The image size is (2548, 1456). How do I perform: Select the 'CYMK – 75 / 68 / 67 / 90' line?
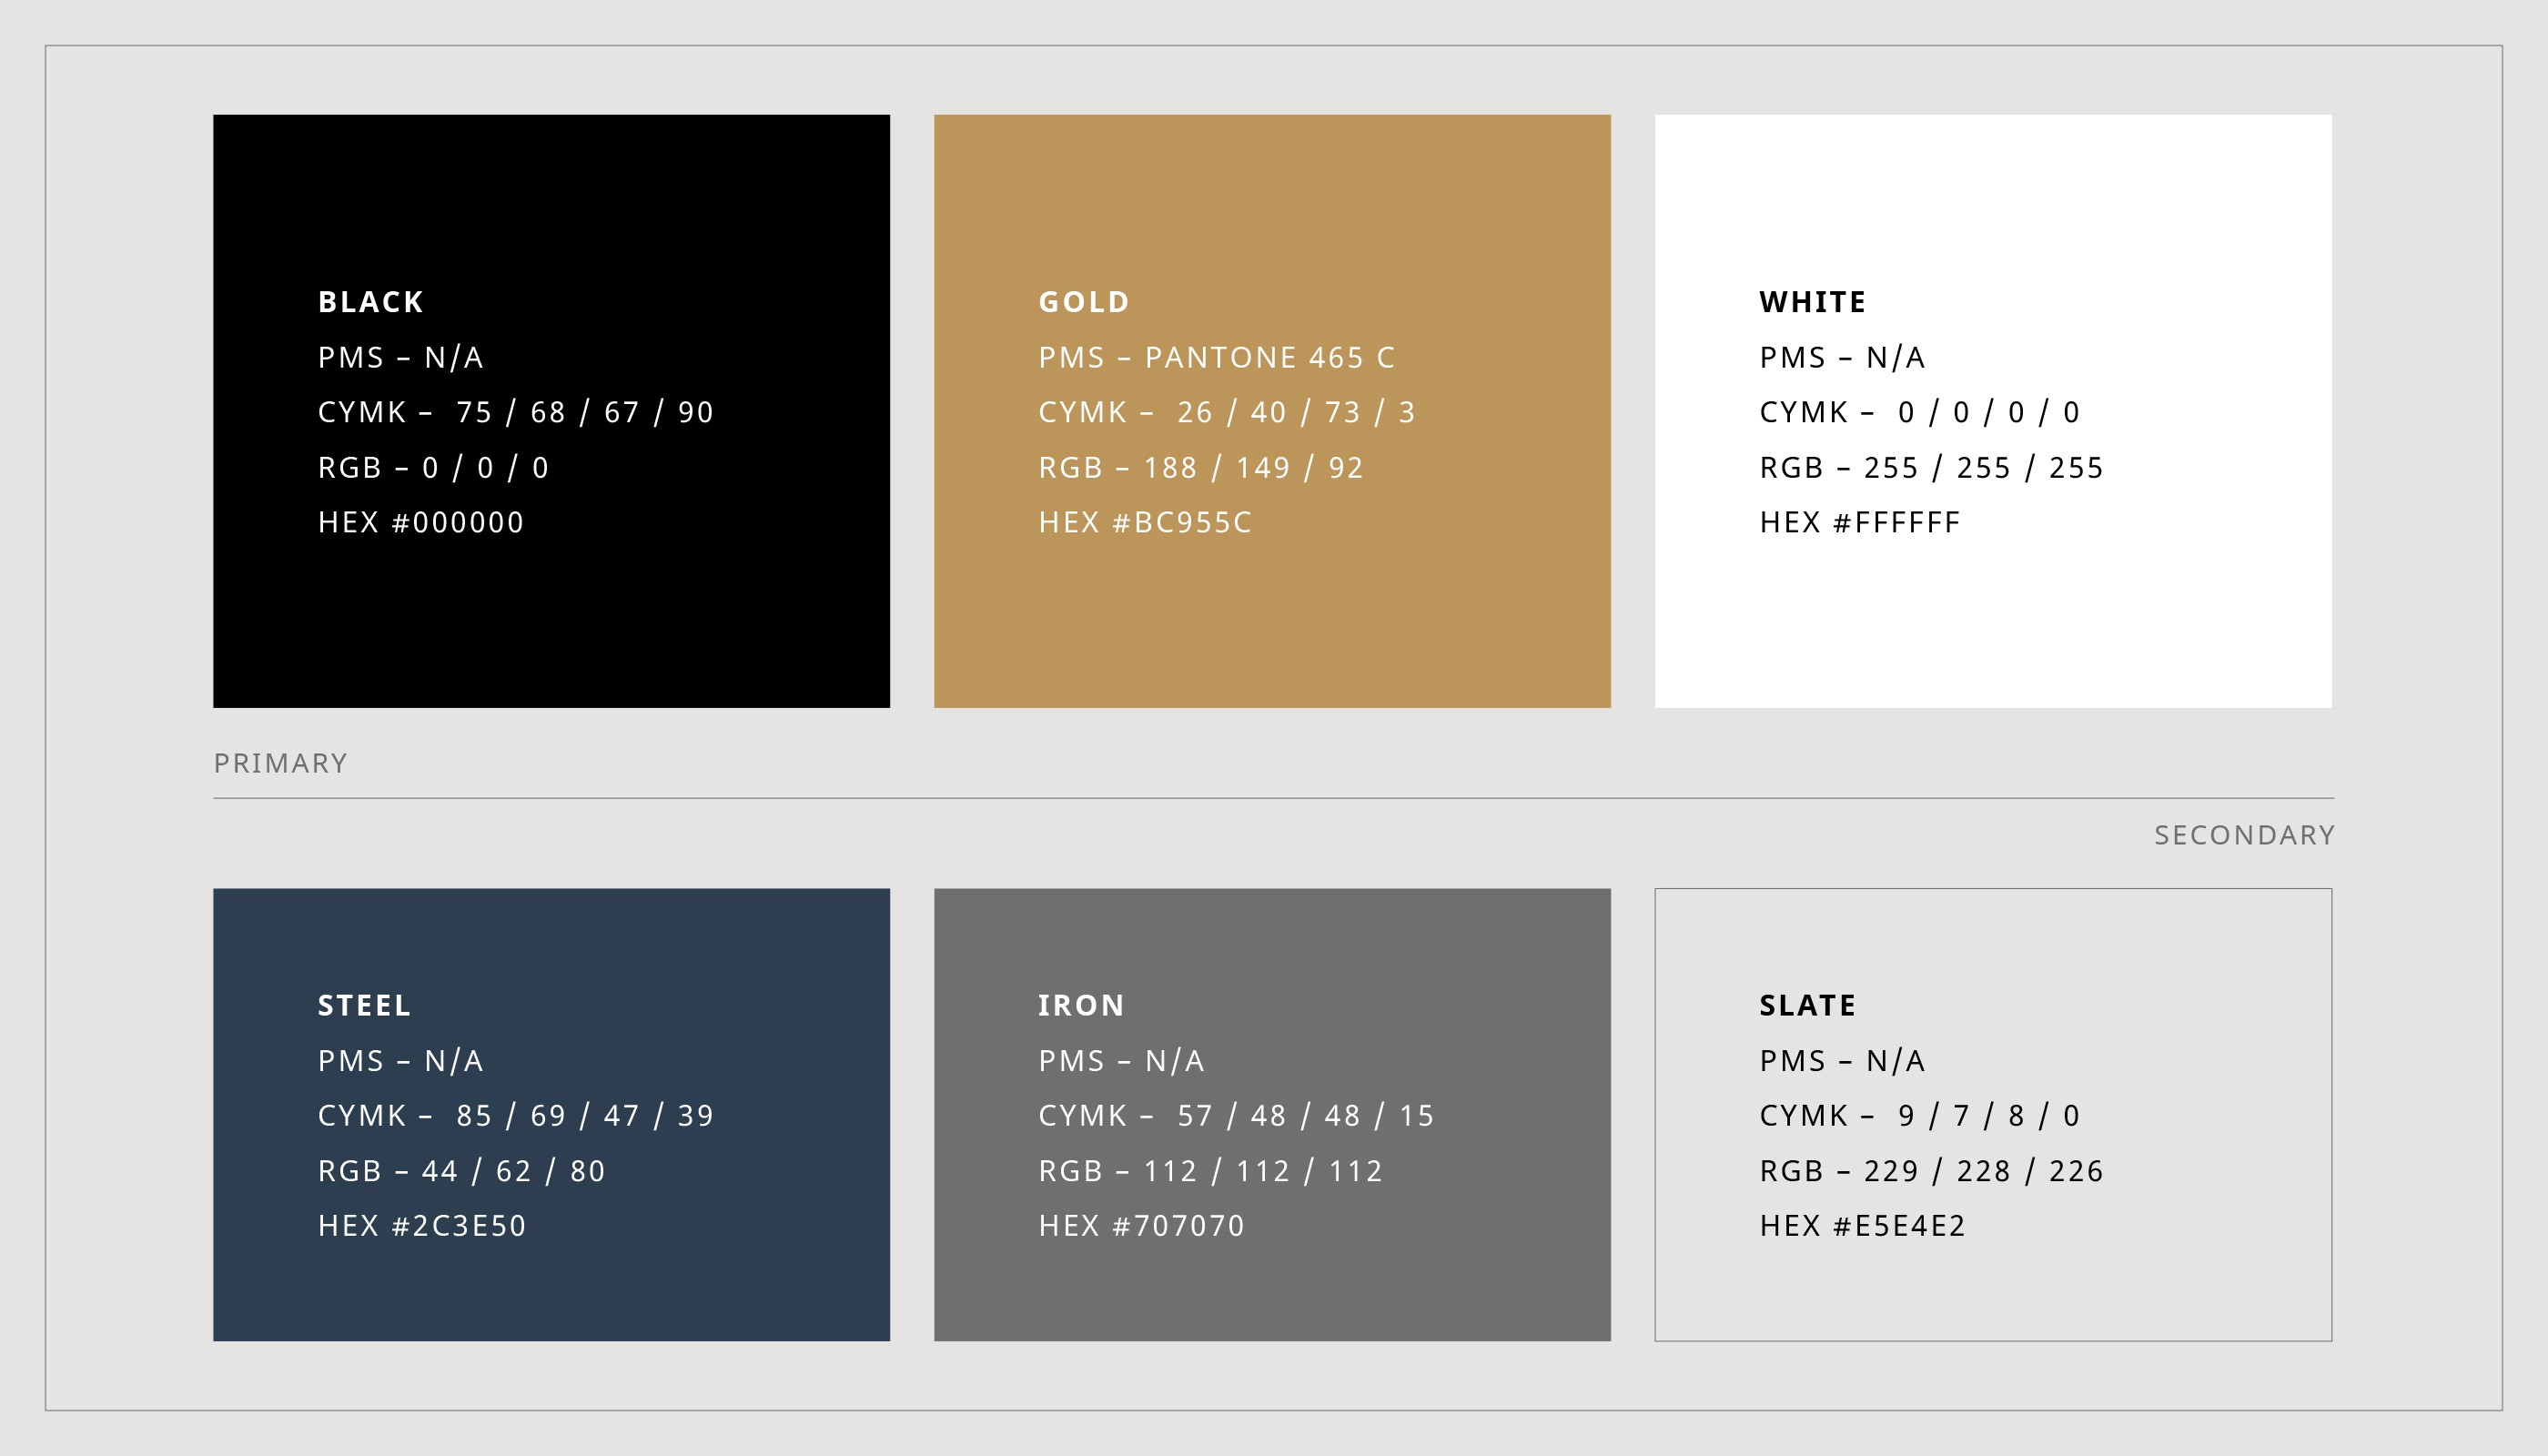516,412
